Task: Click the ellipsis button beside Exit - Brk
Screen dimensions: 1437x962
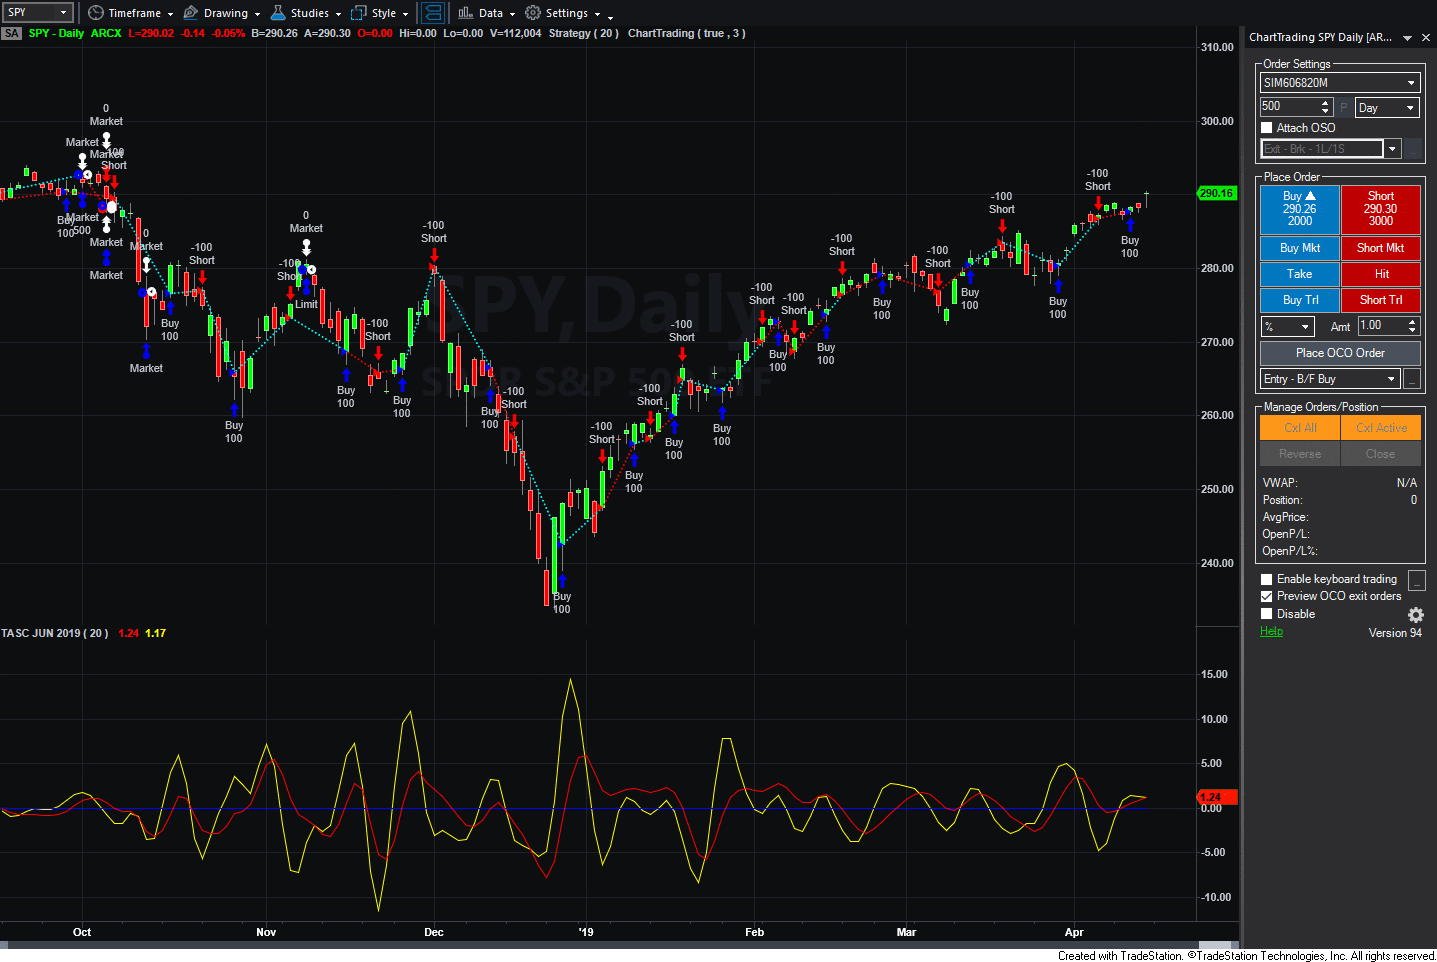Action: 1414,149
